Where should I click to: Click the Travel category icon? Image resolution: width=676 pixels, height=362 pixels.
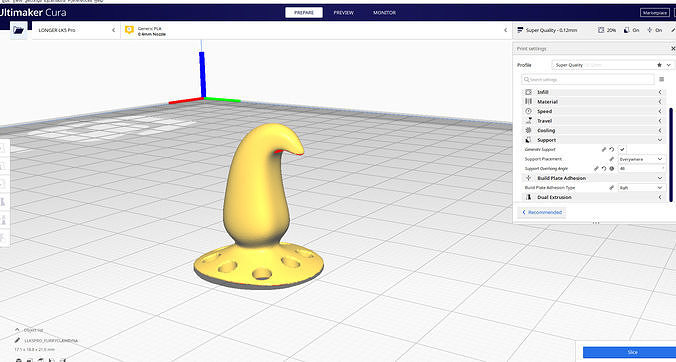[528, 121]
